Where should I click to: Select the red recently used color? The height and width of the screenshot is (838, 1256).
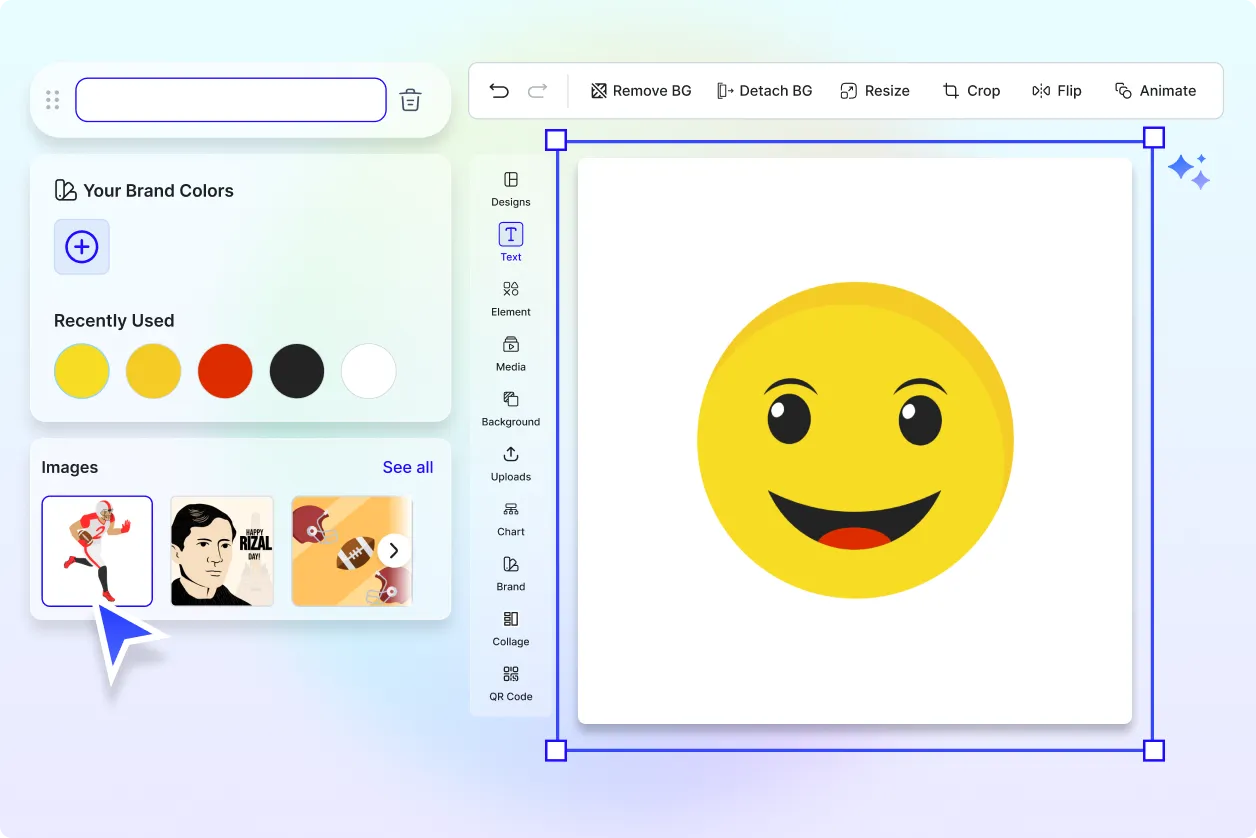pyautogui.click(x=225, y=371)
